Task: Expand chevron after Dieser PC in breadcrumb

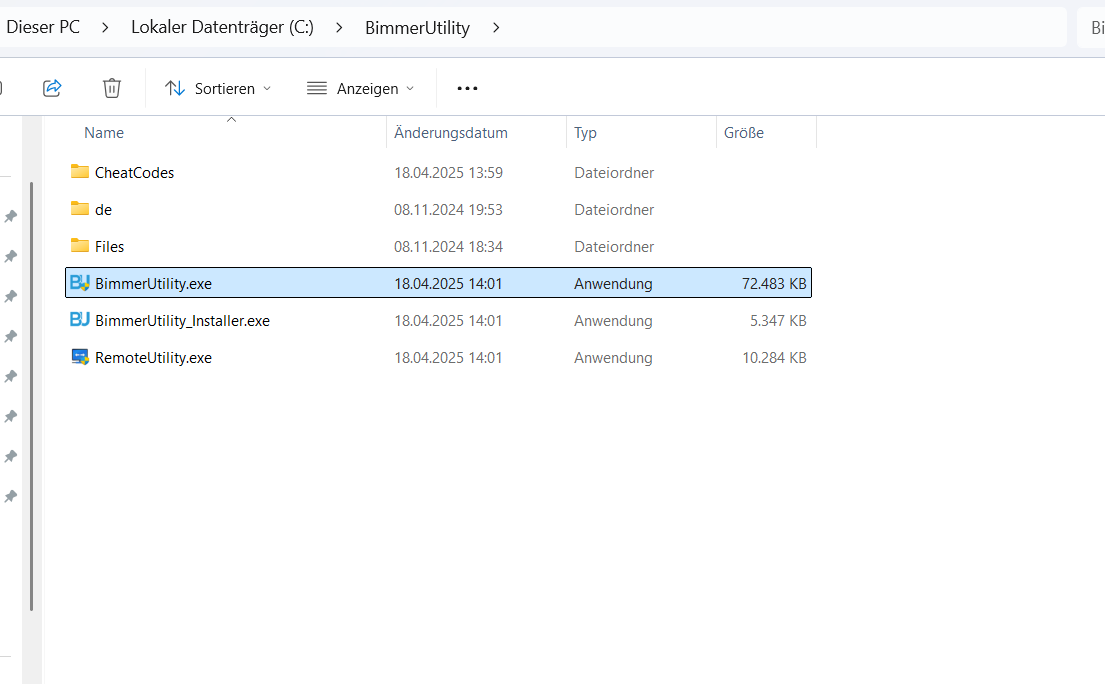Action: [105, 27]
